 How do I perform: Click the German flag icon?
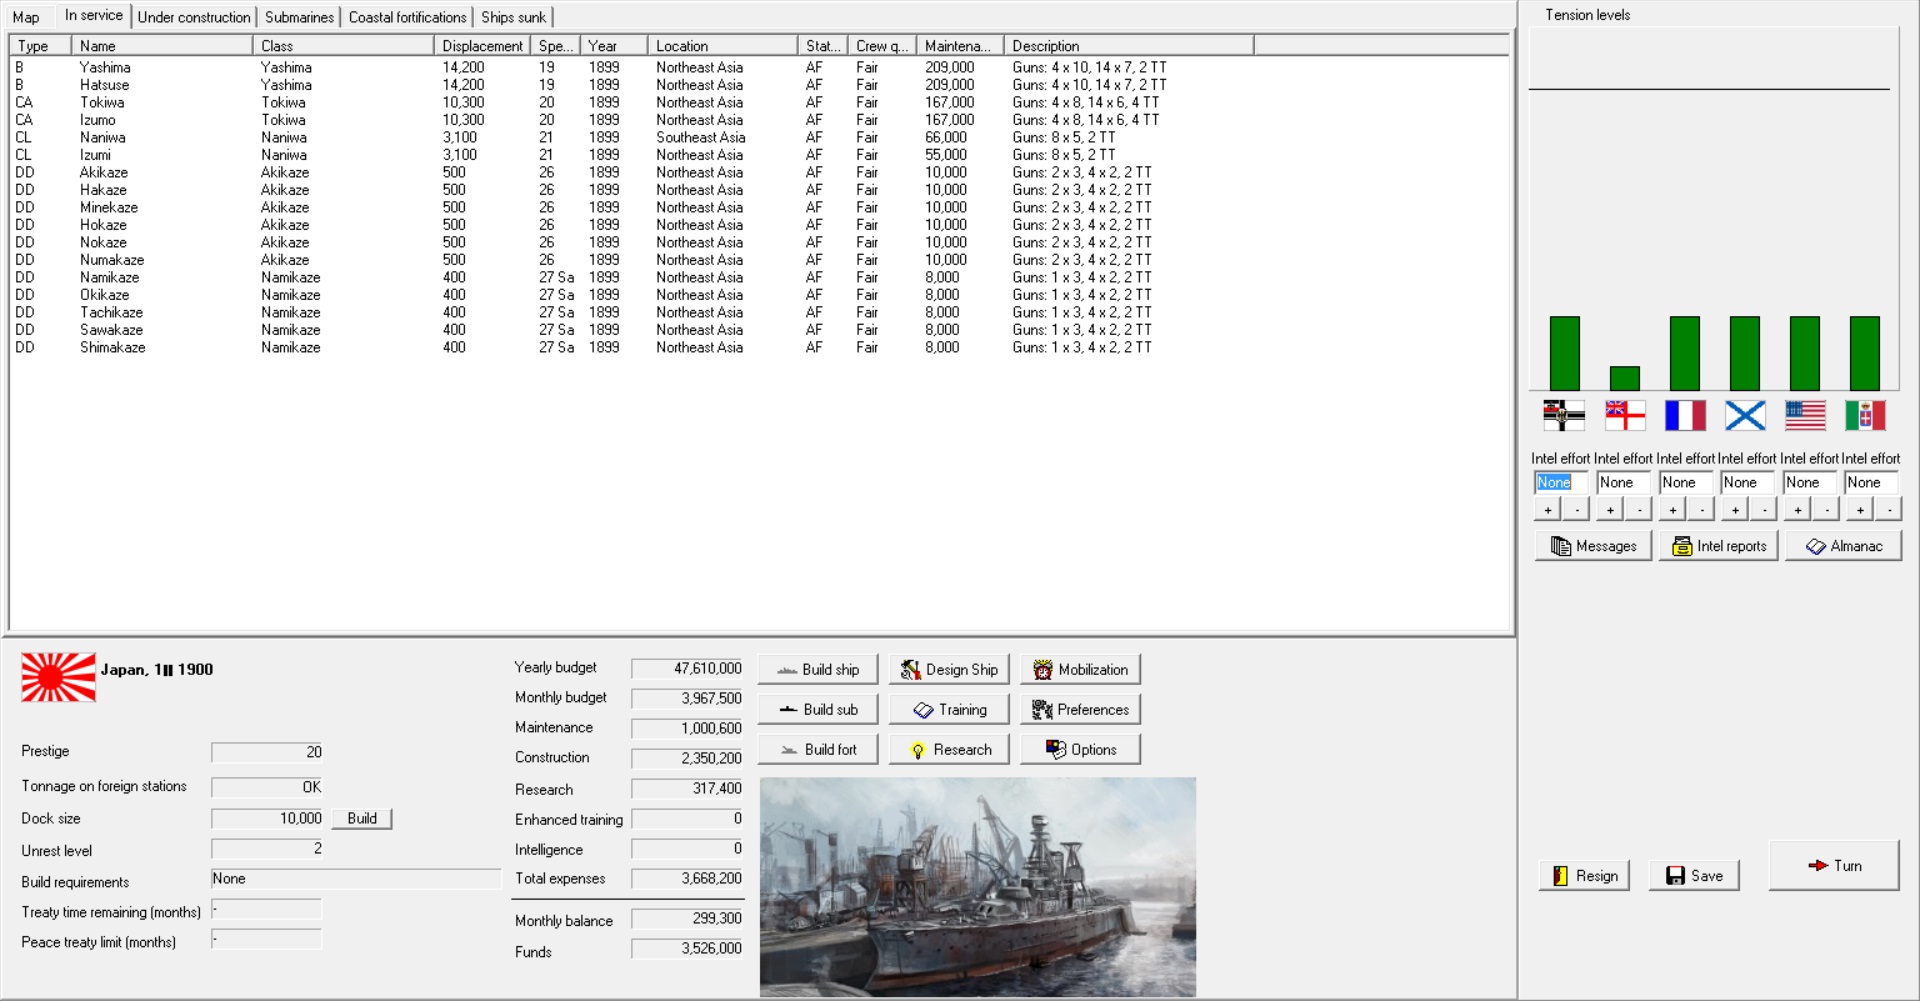tap(1564, 415)
